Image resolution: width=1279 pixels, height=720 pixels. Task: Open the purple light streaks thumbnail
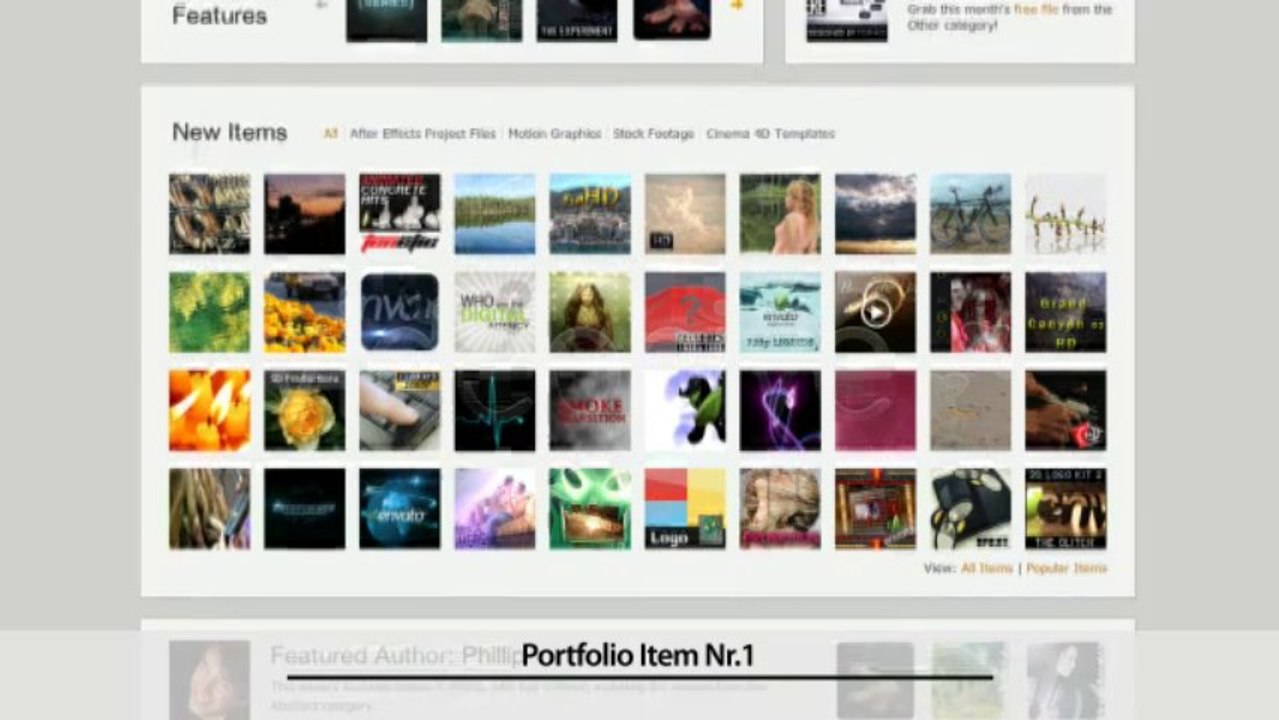(780, 410)
